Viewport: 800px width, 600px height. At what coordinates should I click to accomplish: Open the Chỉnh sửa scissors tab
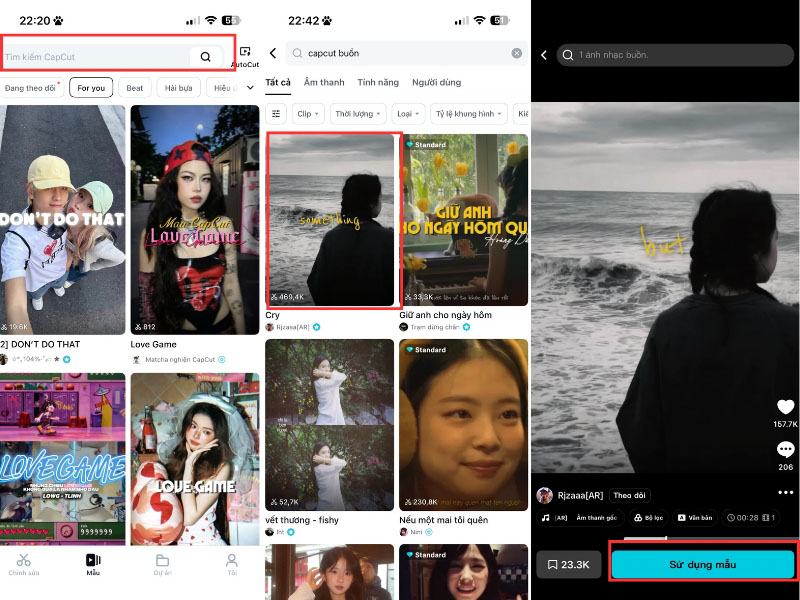pyautogui.click(x=24, y=565)
